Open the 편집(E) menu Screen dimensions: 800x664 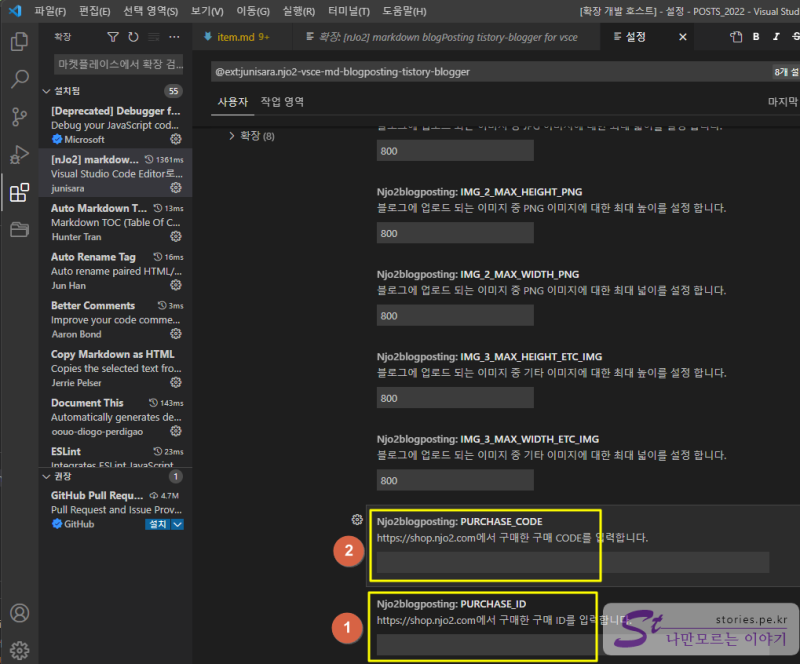pyautogui.click(x=94, y=11)
